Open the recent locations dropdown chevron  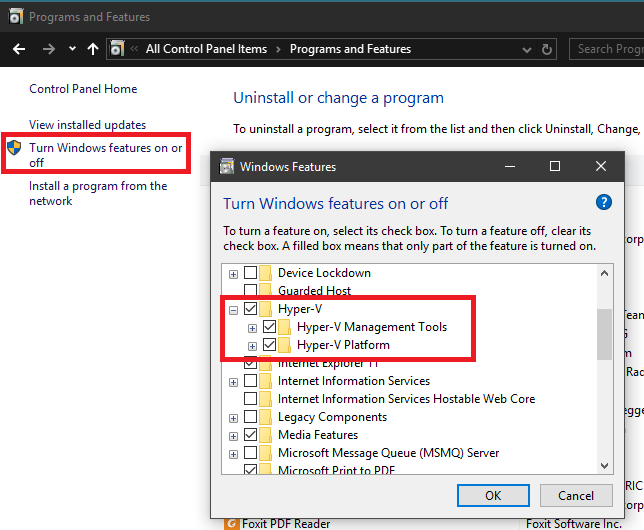[x=72, y=49]
